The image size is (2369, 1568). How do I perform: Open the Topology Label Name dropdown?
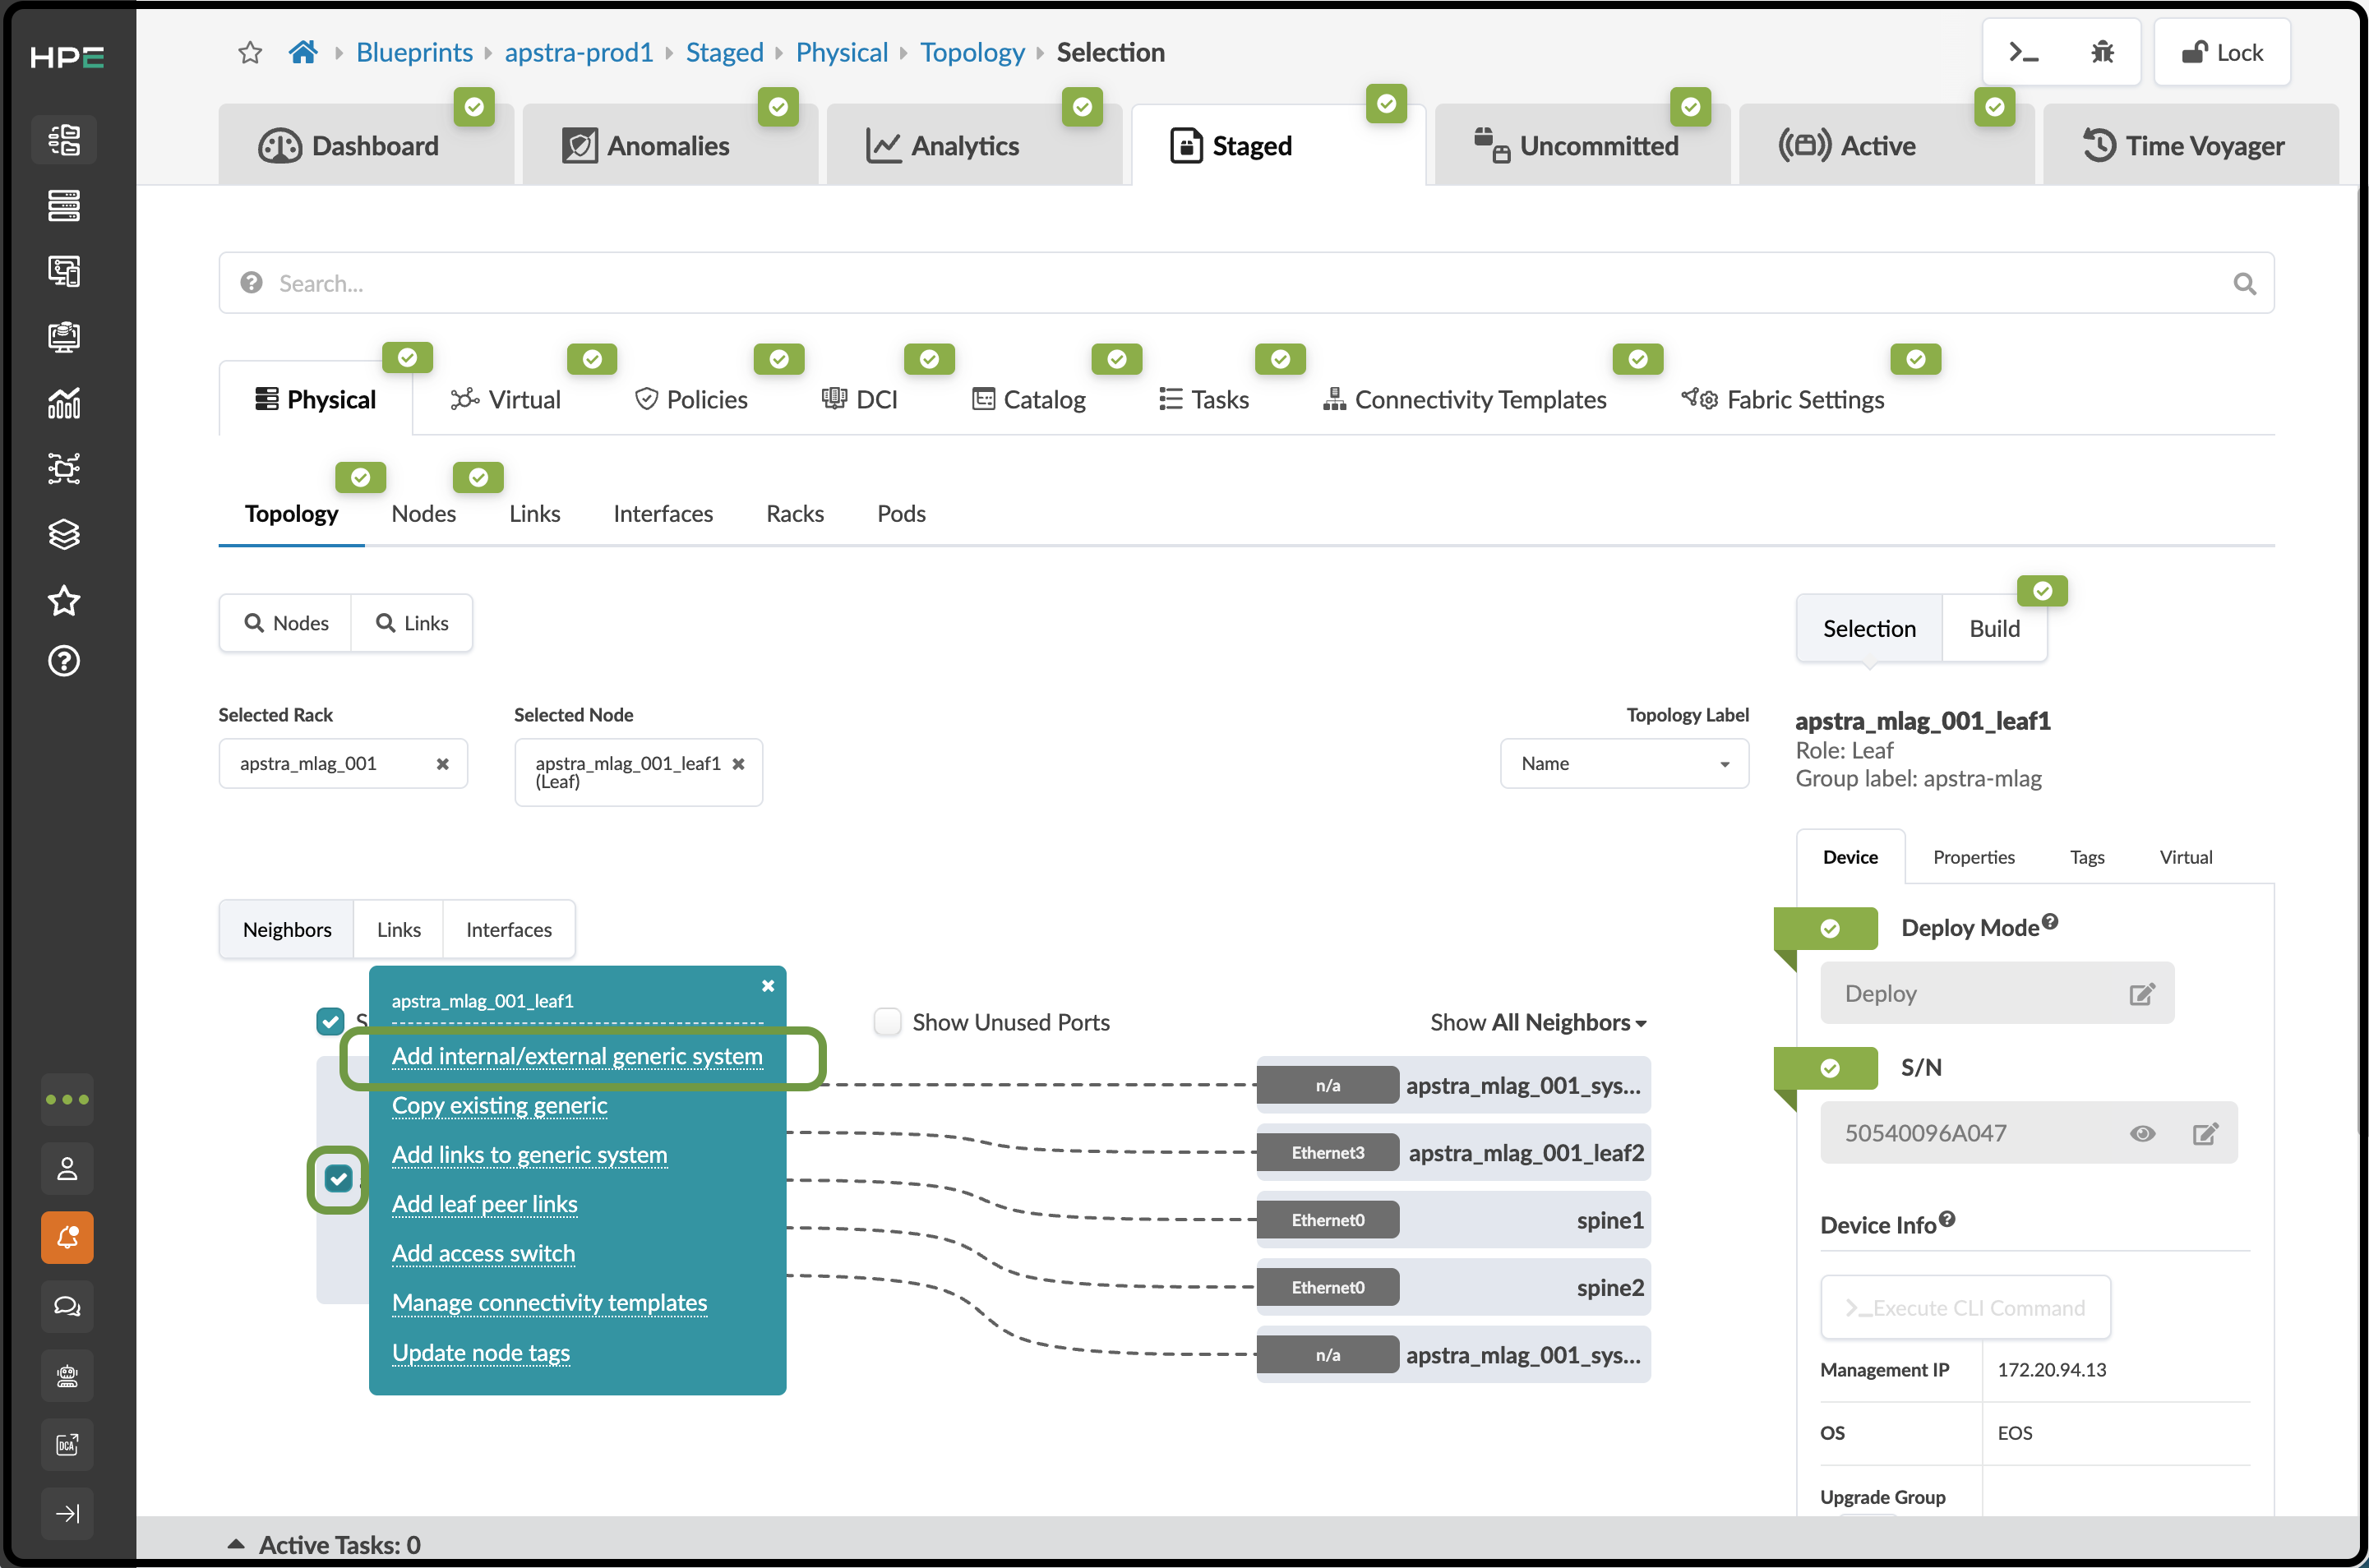(x=1624, y=764)
